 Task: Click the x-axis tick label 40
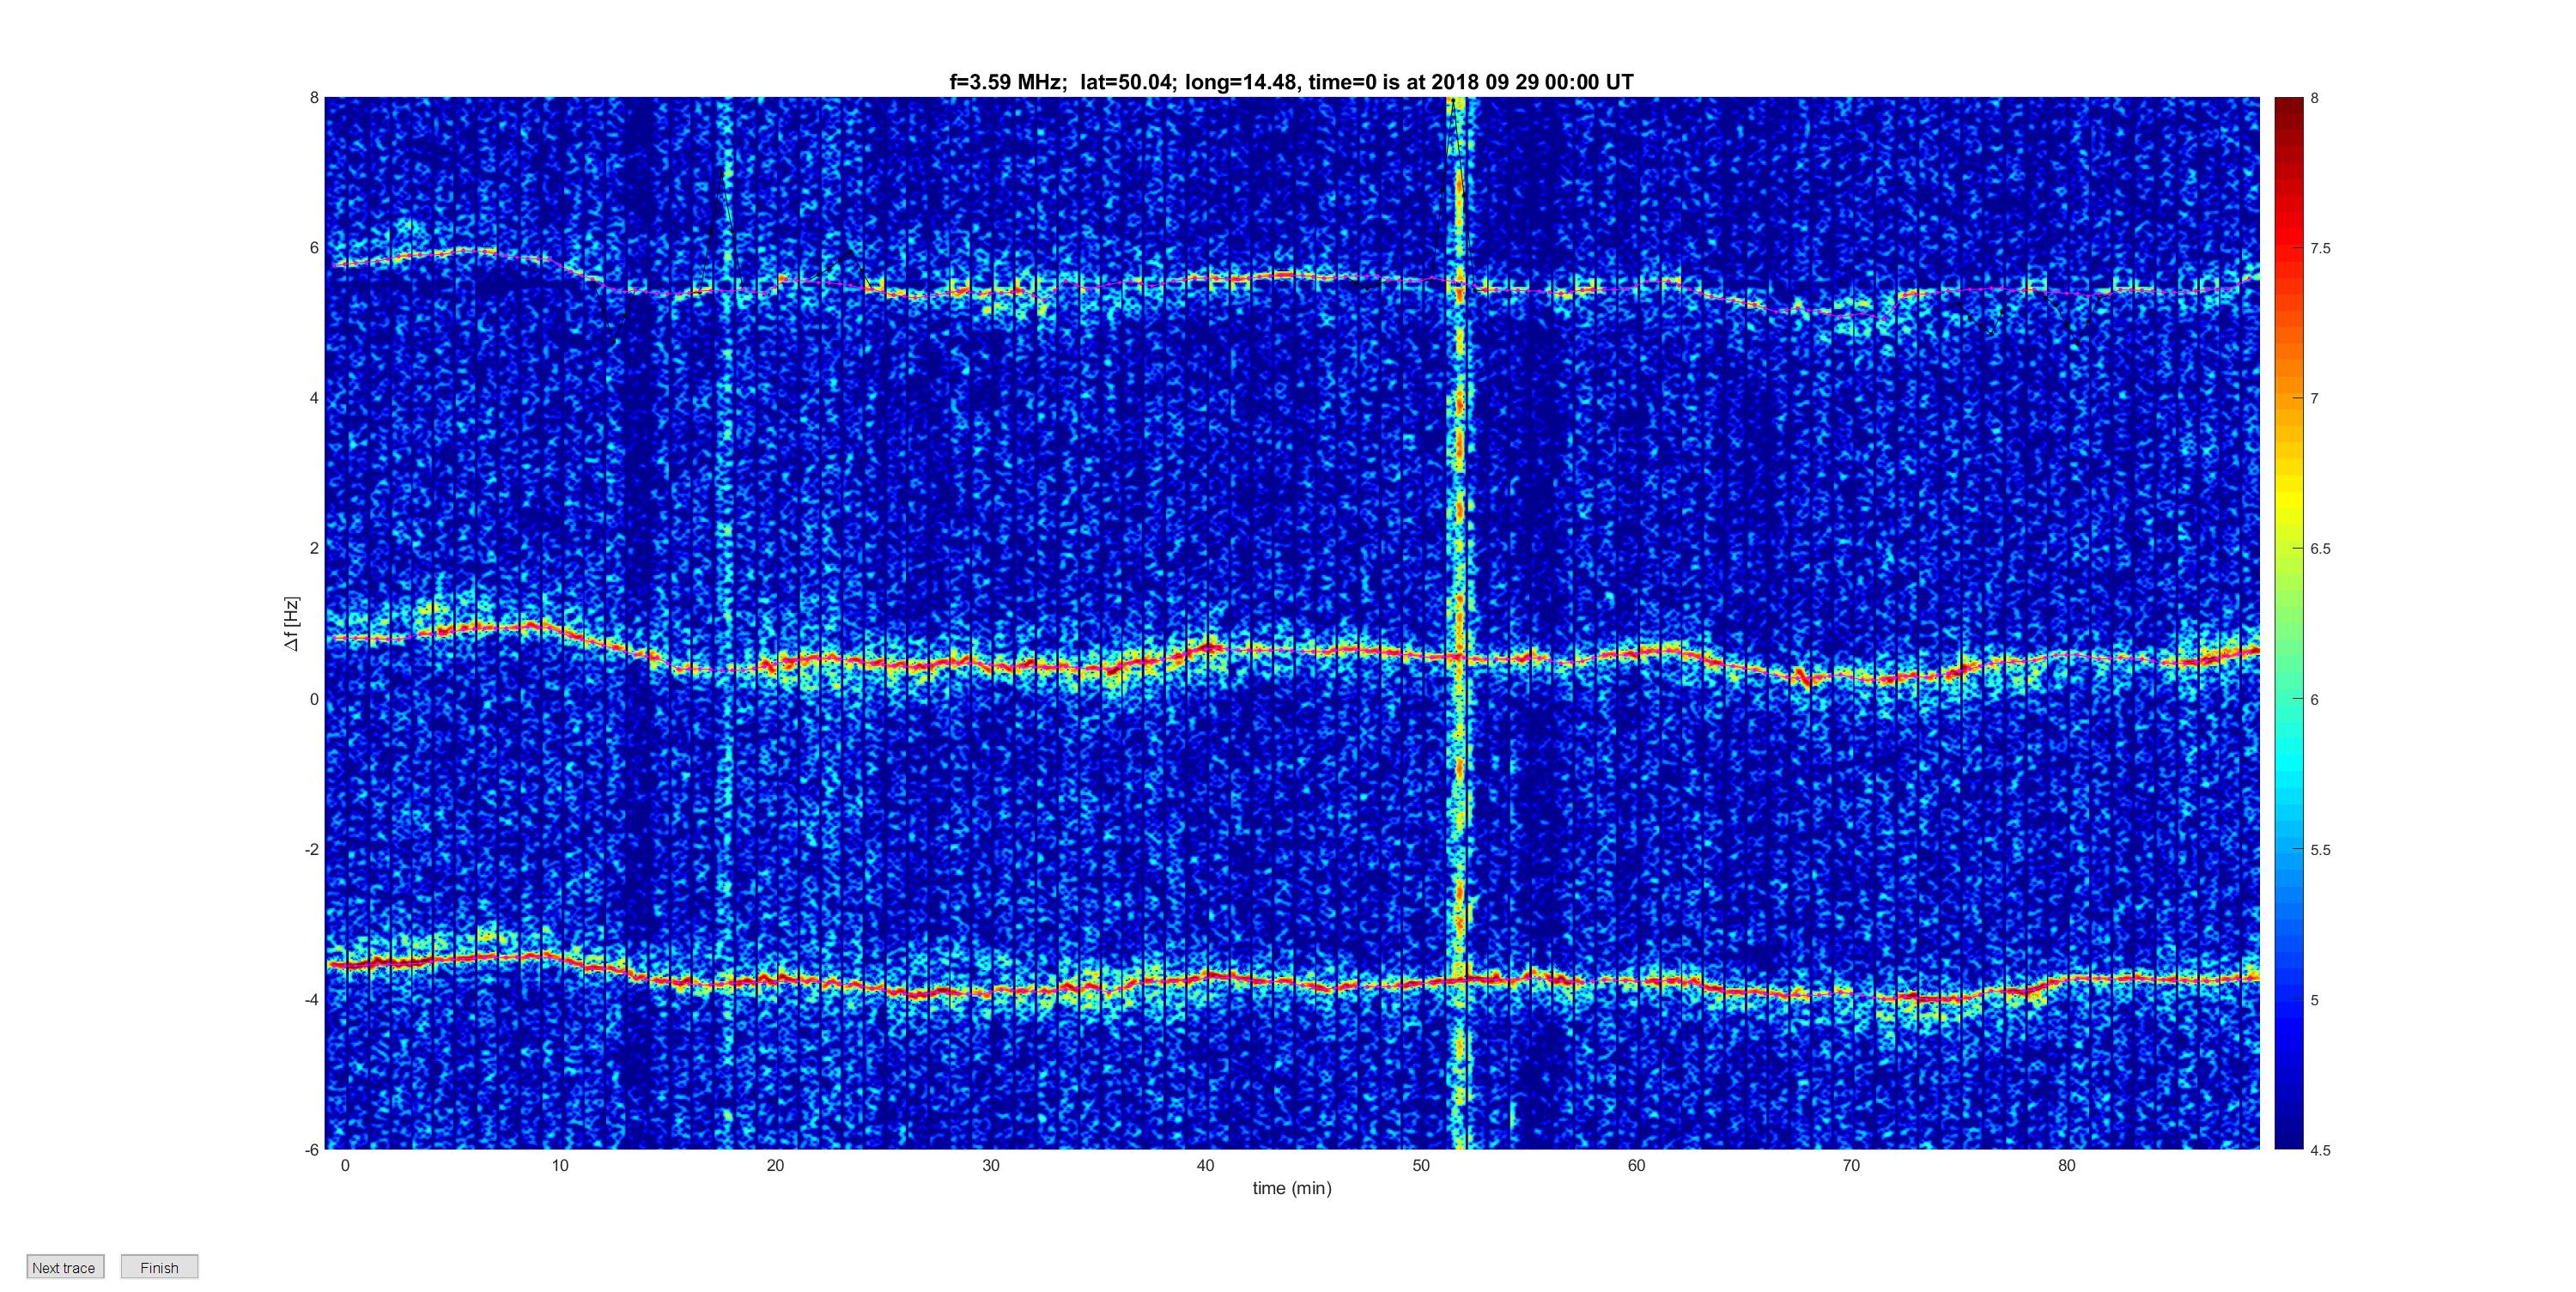pyautogui.click(x=1206, y=1165)
